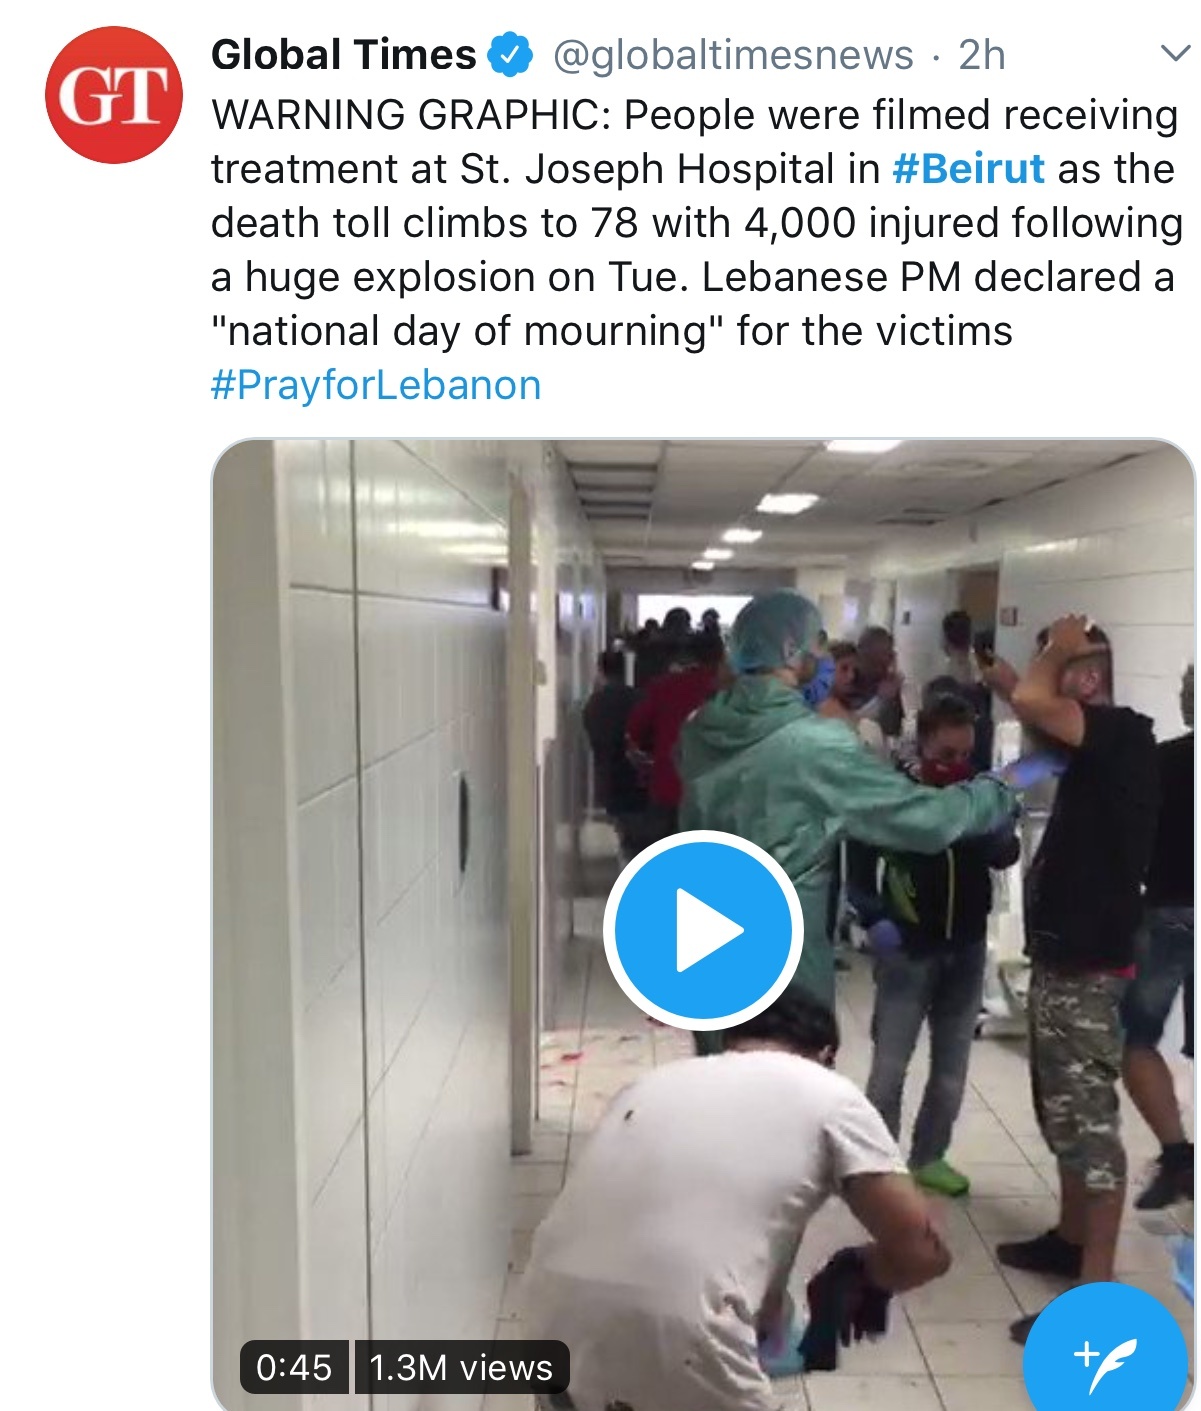Open the Global Times GT profile avatar
Screen dimensions: 1201x1411
click(x=114, y=95)
